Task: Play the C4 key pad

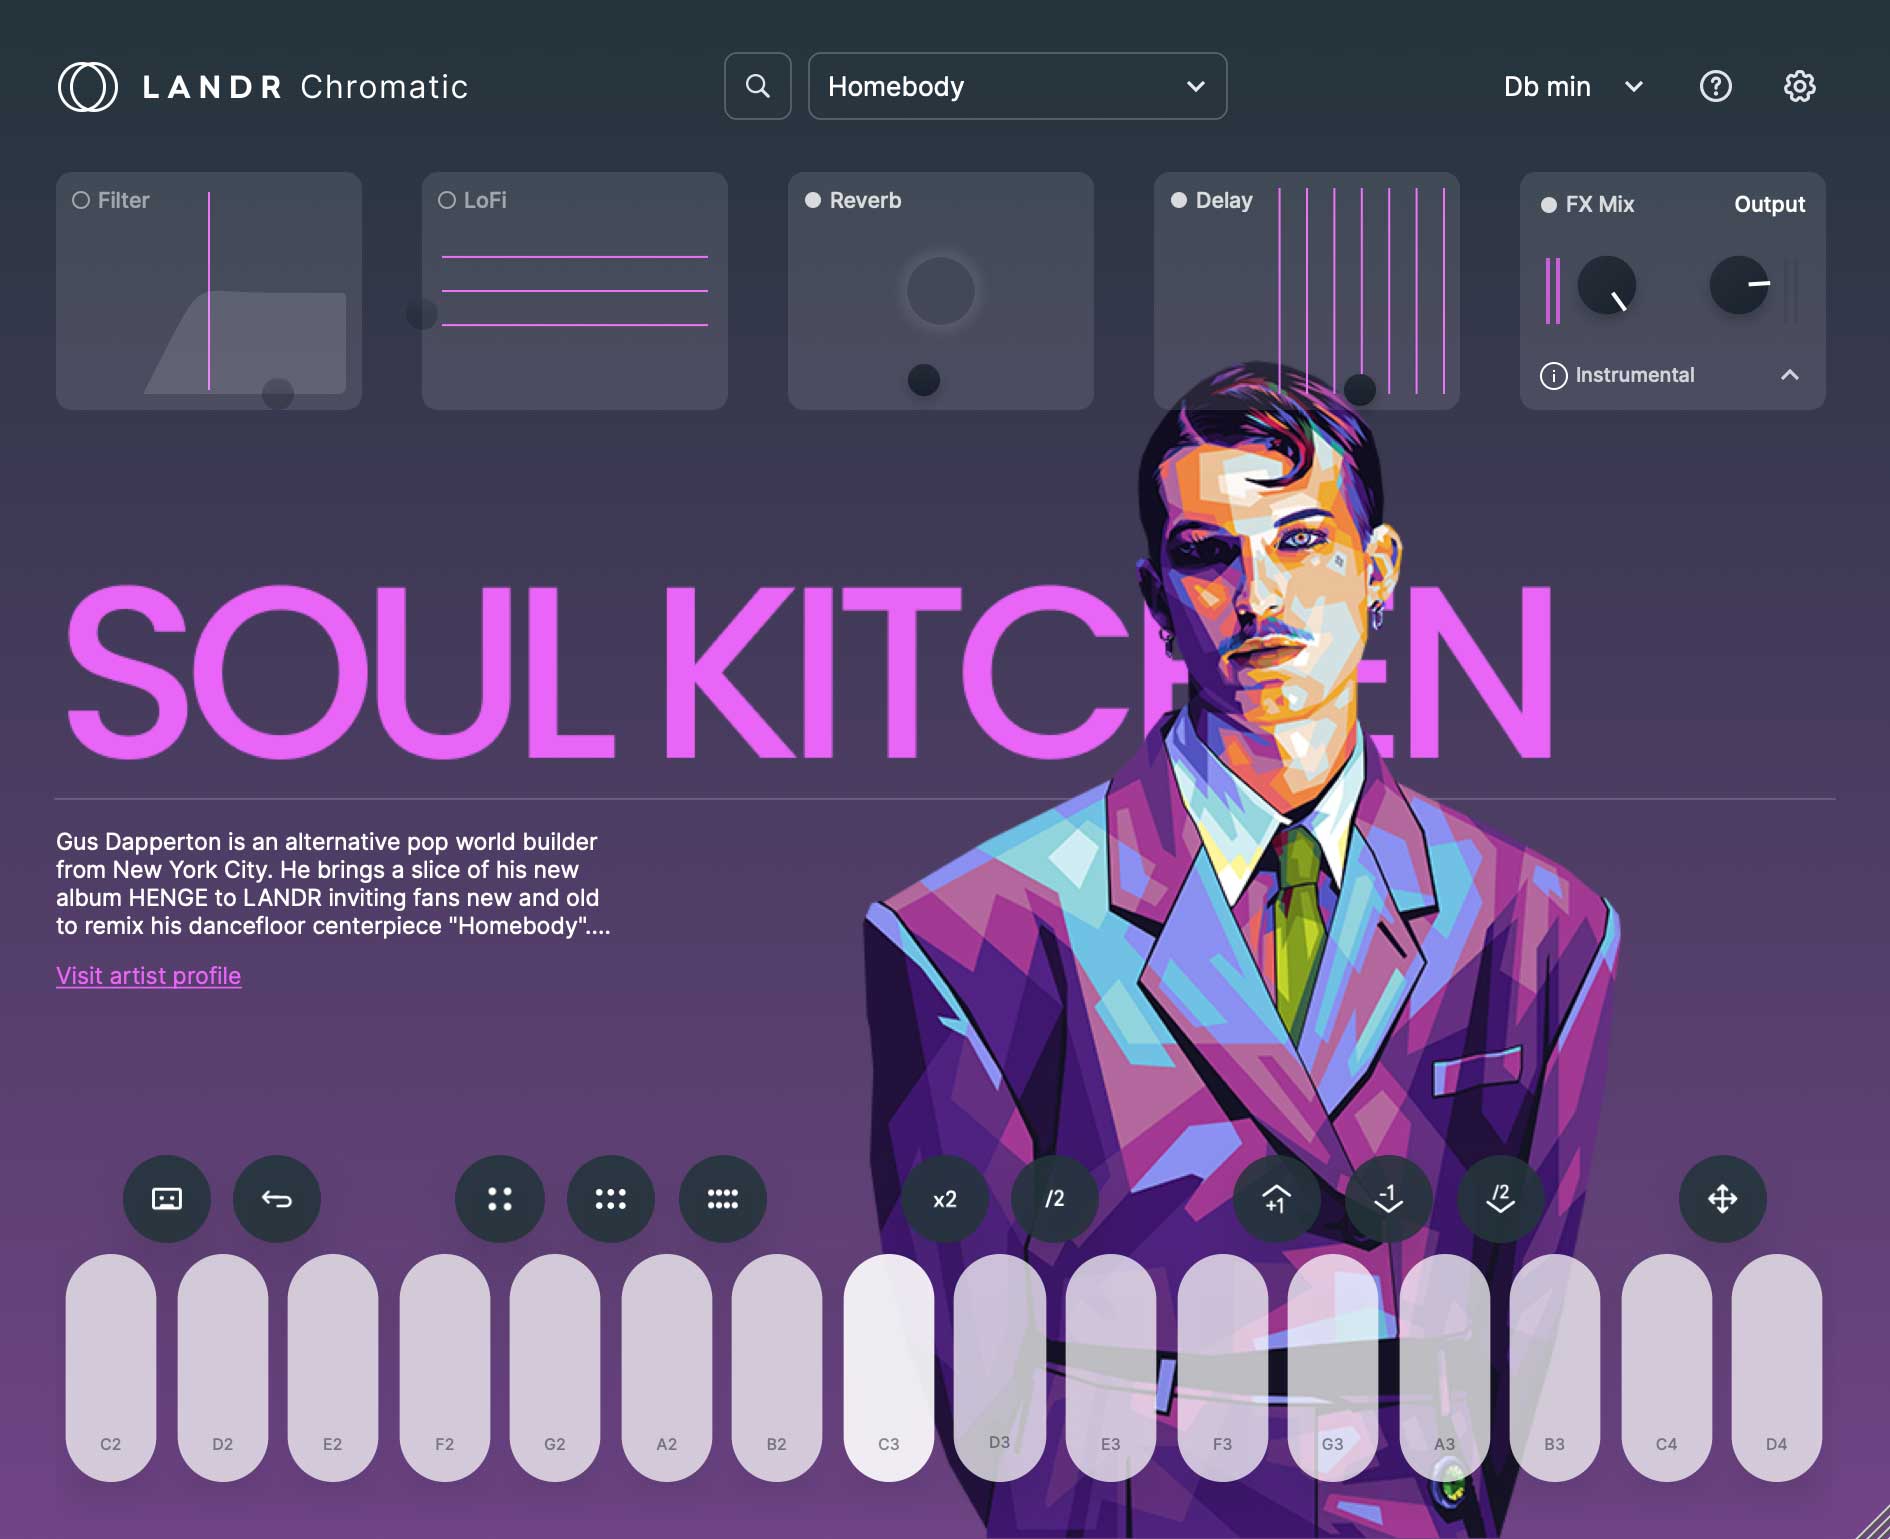Action: click(1667, 1368)
